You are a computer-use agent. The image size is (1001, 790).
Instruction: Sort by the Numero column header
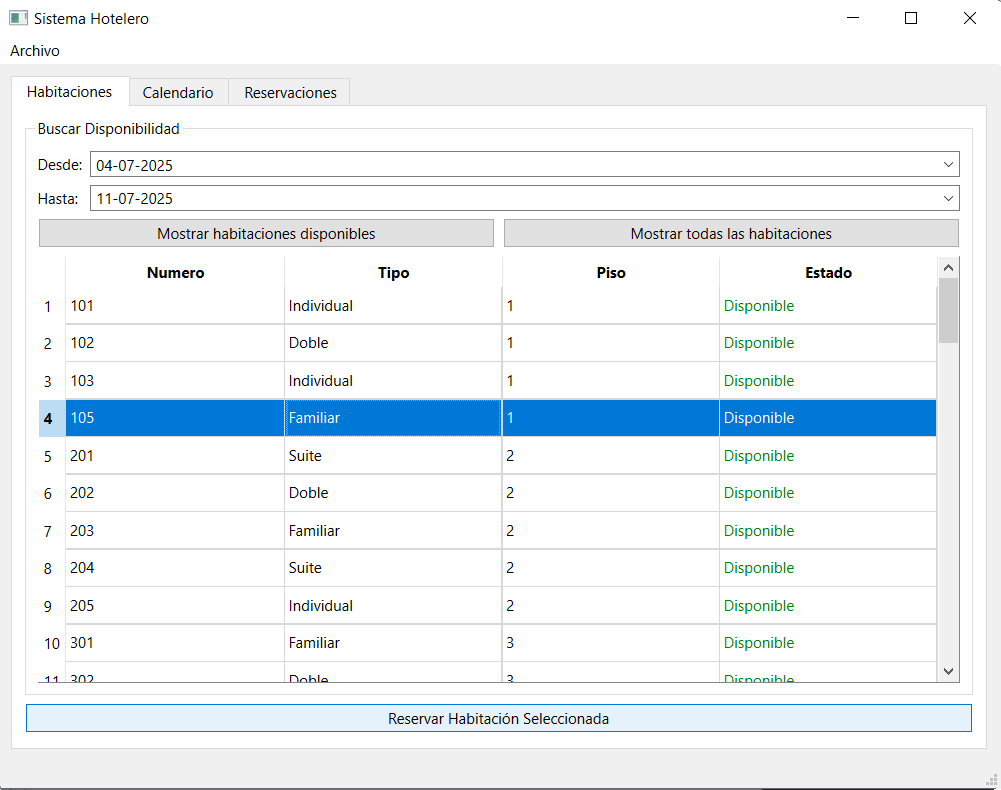click(175, 273)
